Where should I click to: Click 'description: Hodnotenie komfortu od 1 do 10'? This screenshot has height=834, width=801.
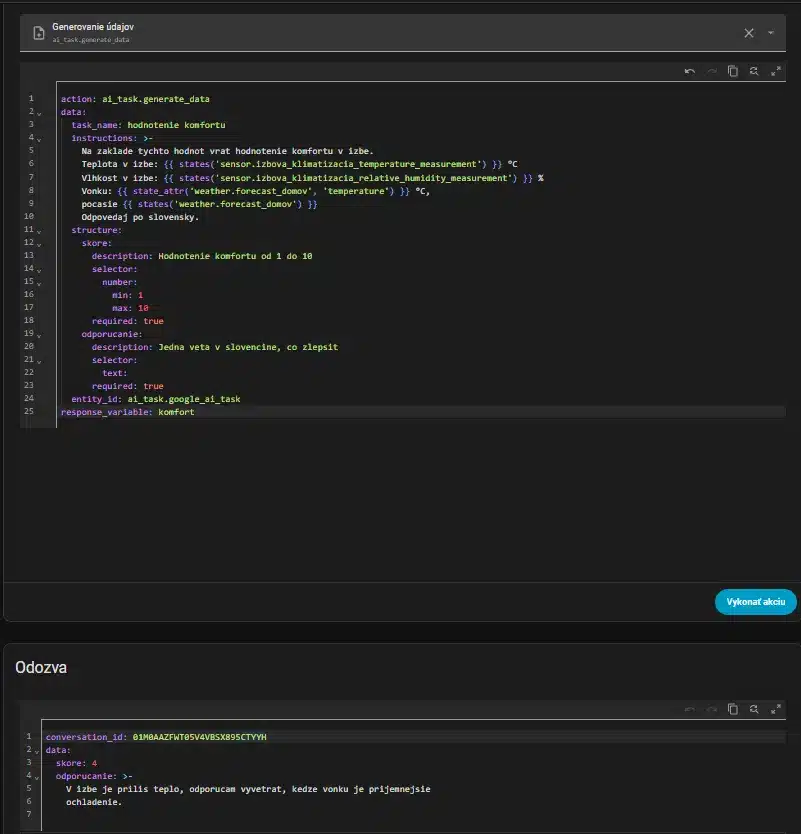202,256
